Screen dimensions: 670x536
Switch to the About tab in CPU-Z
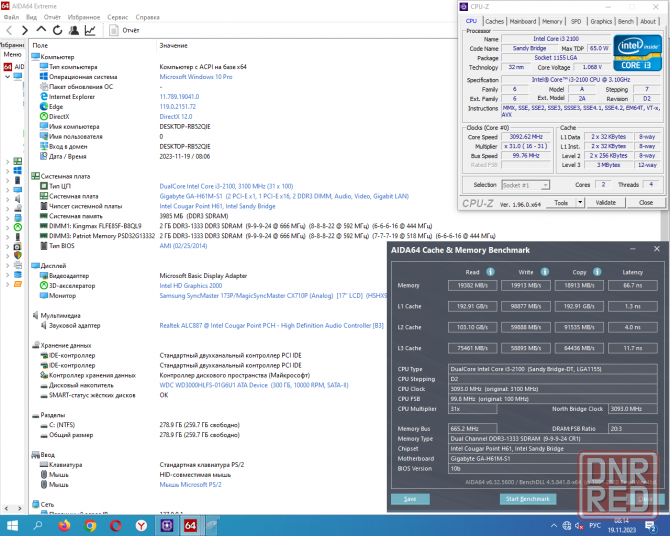648,21
